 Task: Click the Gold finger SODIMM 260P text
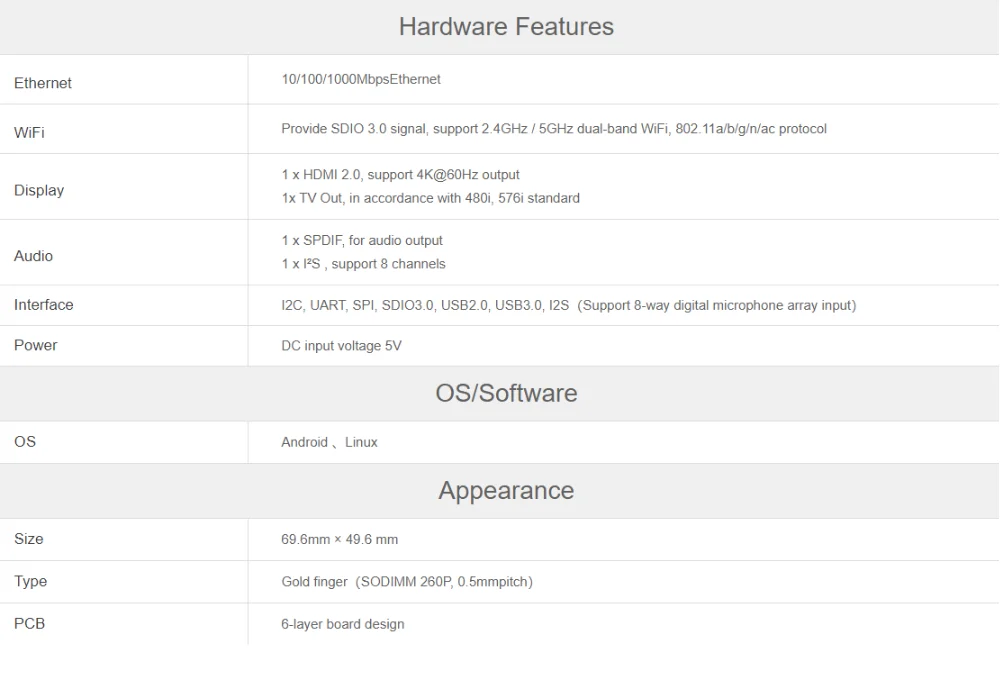[407, 582]
